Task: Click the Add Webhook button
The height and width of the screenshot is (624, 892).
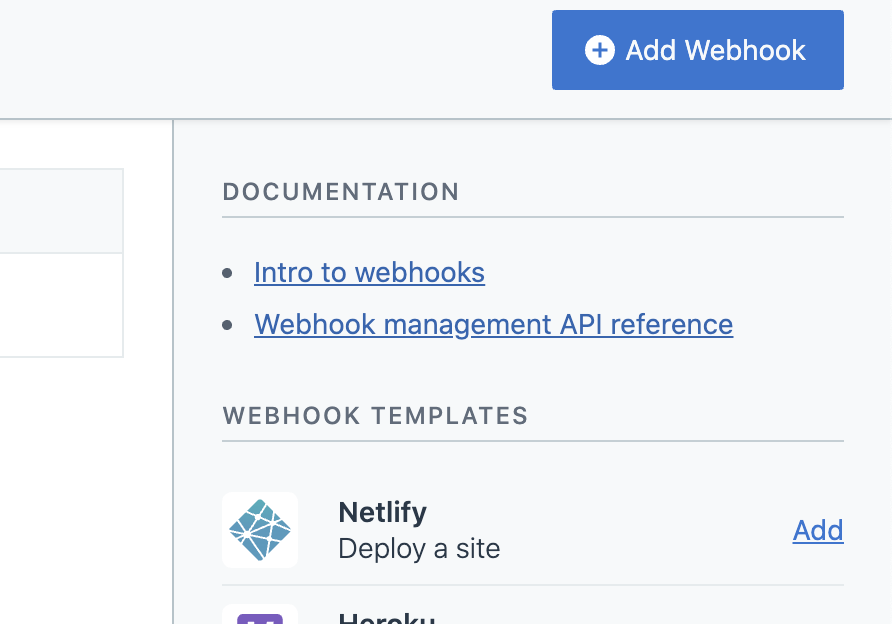Action: [697, 50]
